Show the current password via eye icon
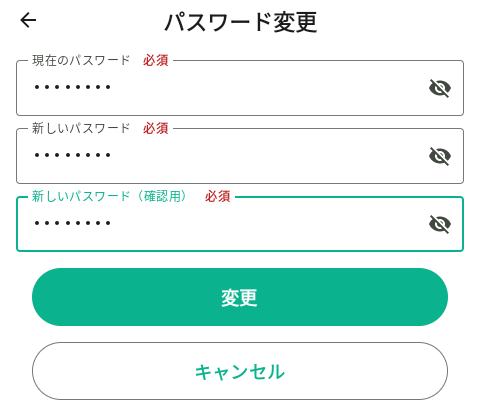 tap(440, 88)
